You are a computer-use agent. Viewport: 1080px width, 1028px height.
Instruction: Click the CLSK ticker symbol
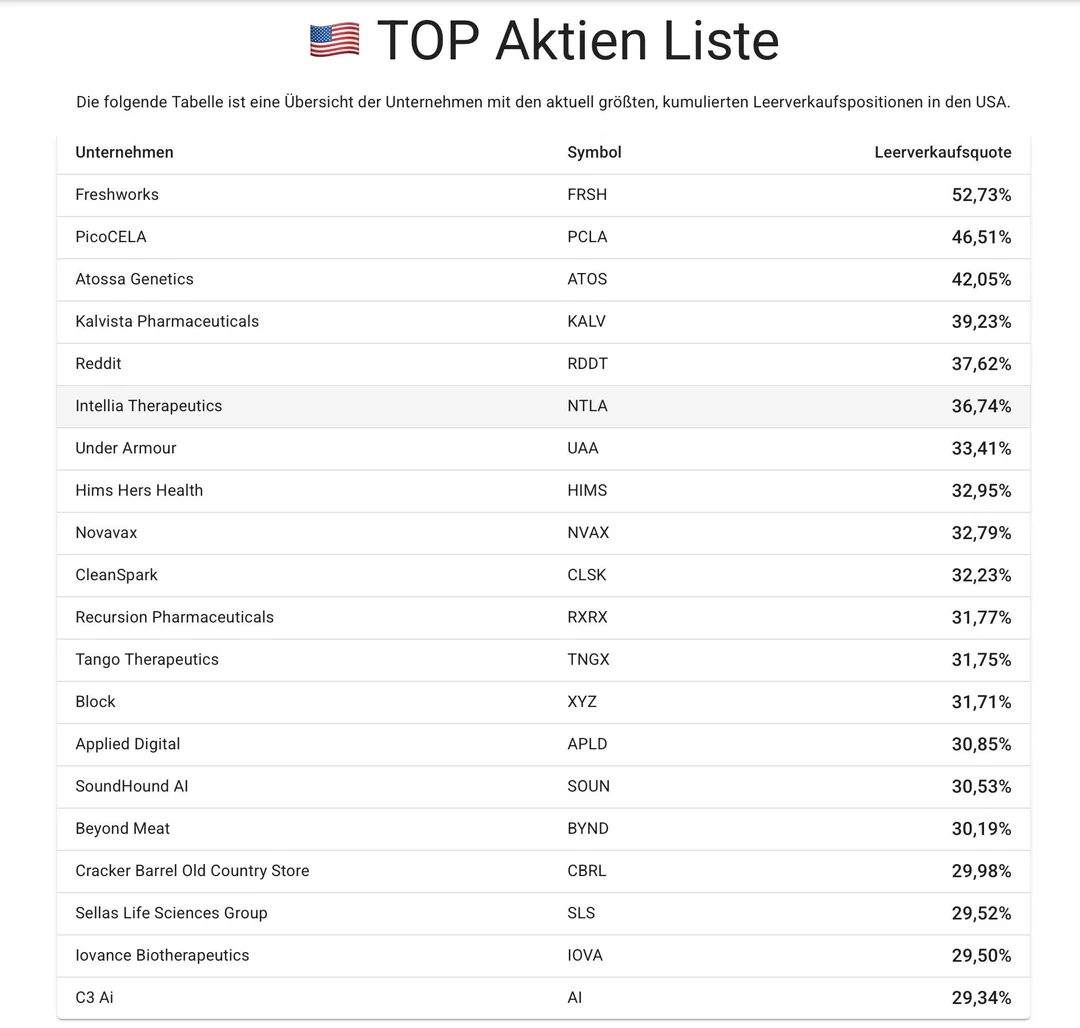(x=587, y=575)
